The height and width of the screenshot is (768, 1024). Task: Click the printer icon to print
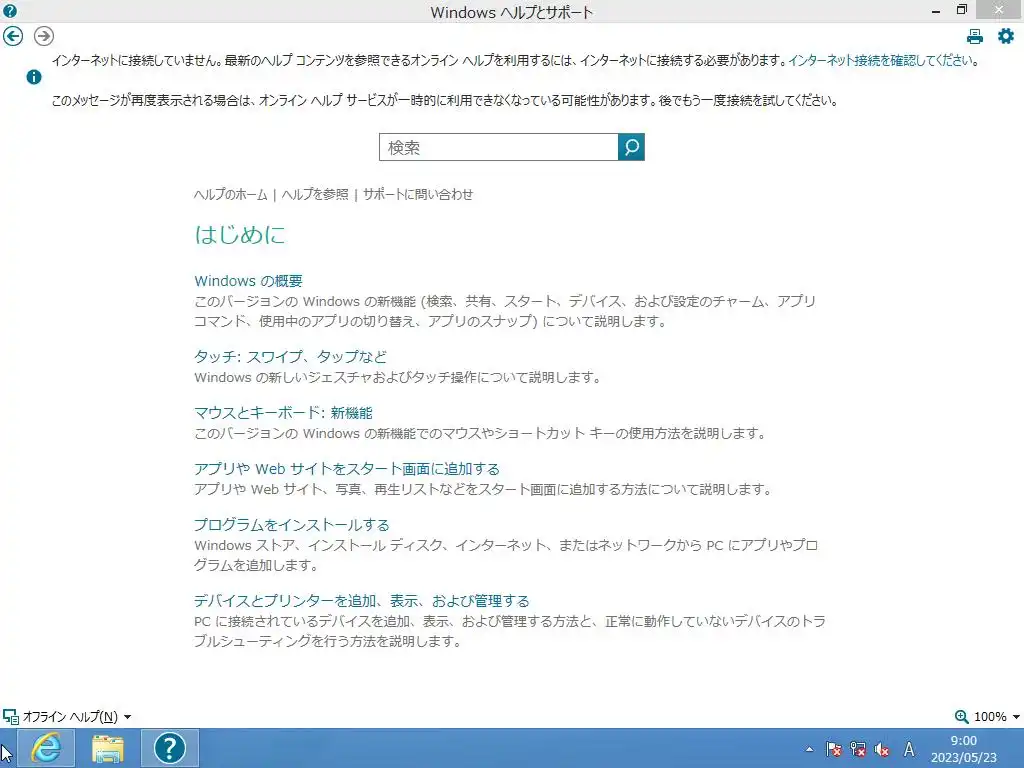pos(974,37)
